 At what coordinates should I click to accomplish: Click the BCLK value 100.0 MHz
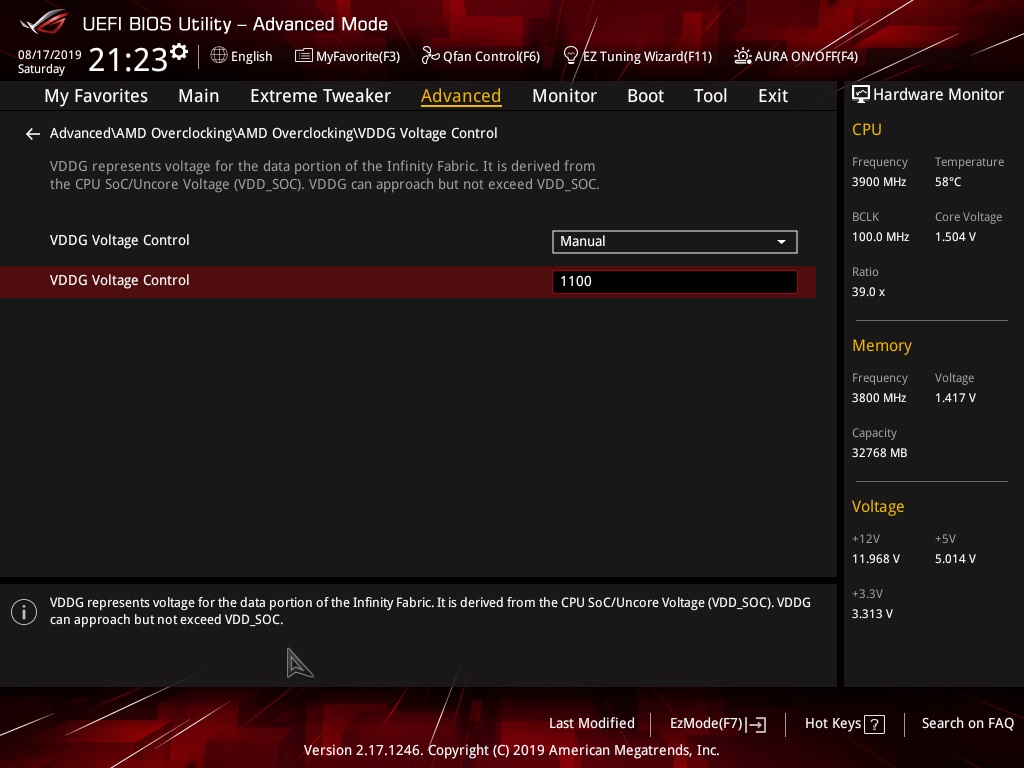[x=880, y=237]
